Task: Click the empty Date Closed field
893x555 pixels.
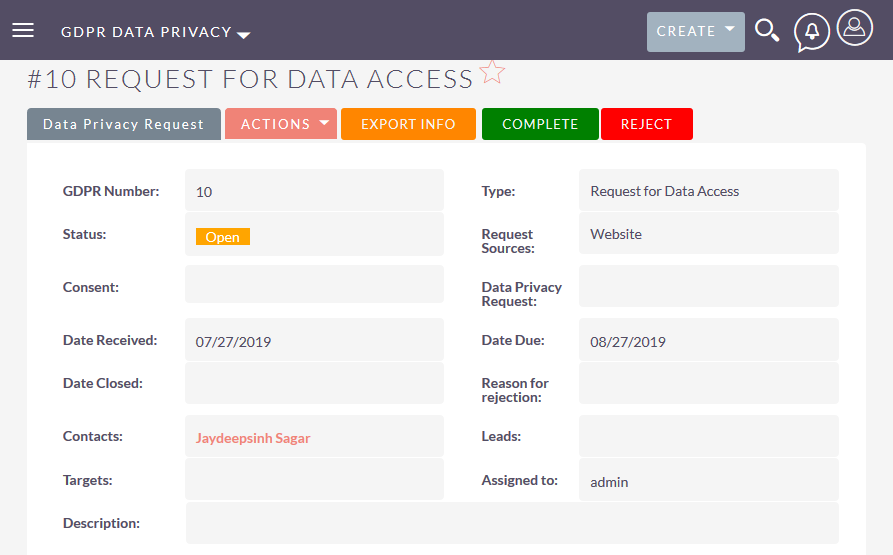Action: click(314, 383)
